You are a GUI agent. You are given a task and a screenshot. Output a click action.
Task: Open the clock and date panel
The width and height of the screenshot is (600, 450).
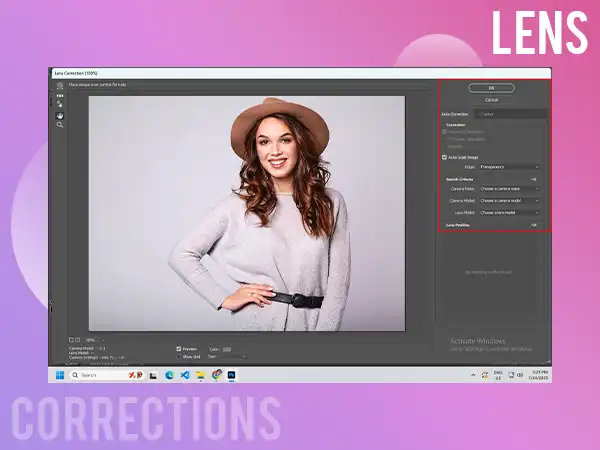point(538,375)
